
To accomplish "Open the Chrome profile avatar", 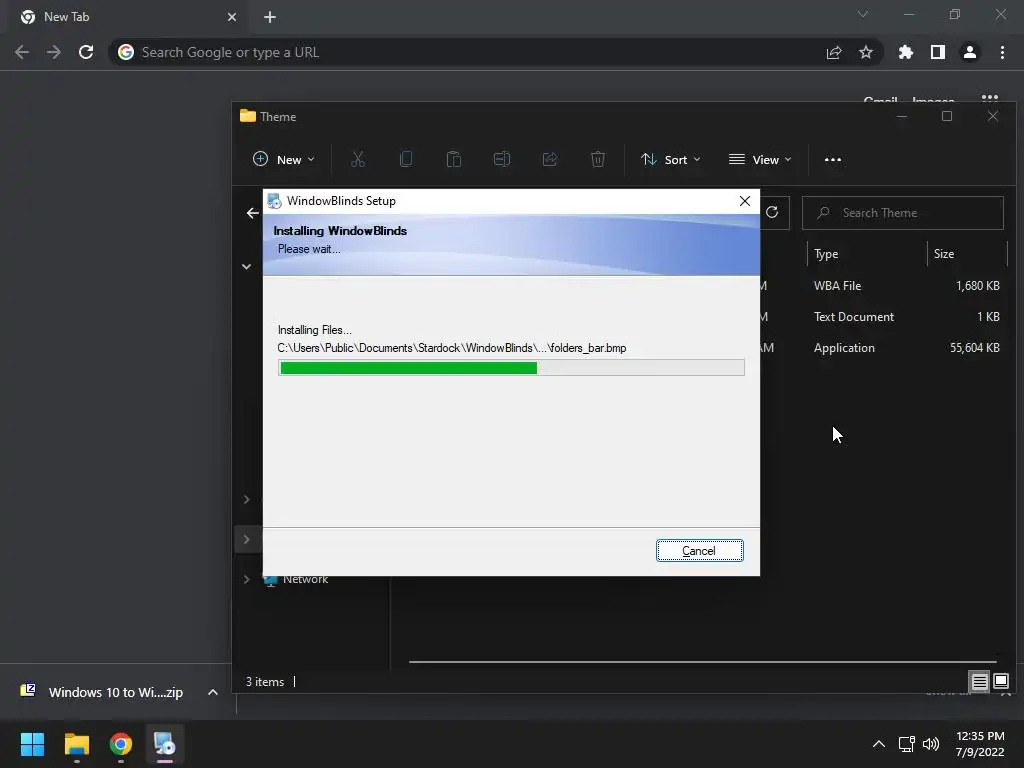I will 970,52.
